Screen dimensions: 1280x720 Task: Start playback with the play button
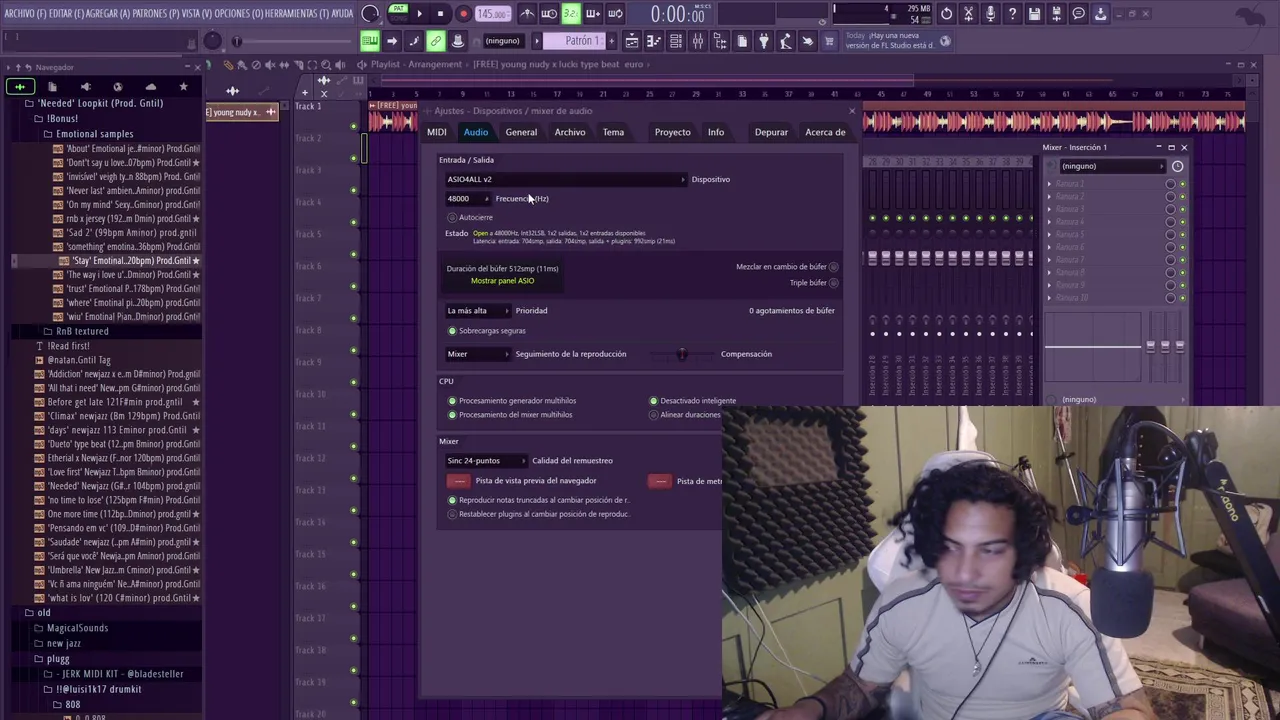(419, 14)
